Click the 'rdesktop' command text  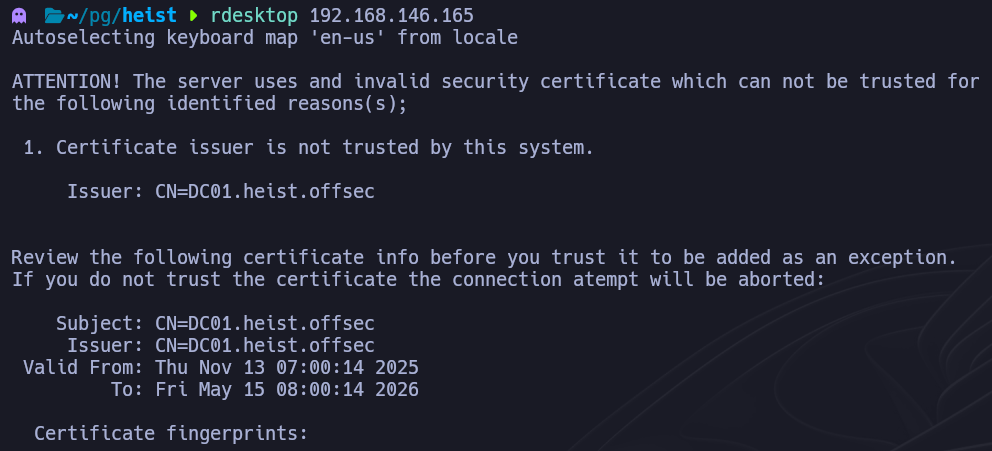pos(255,17)
